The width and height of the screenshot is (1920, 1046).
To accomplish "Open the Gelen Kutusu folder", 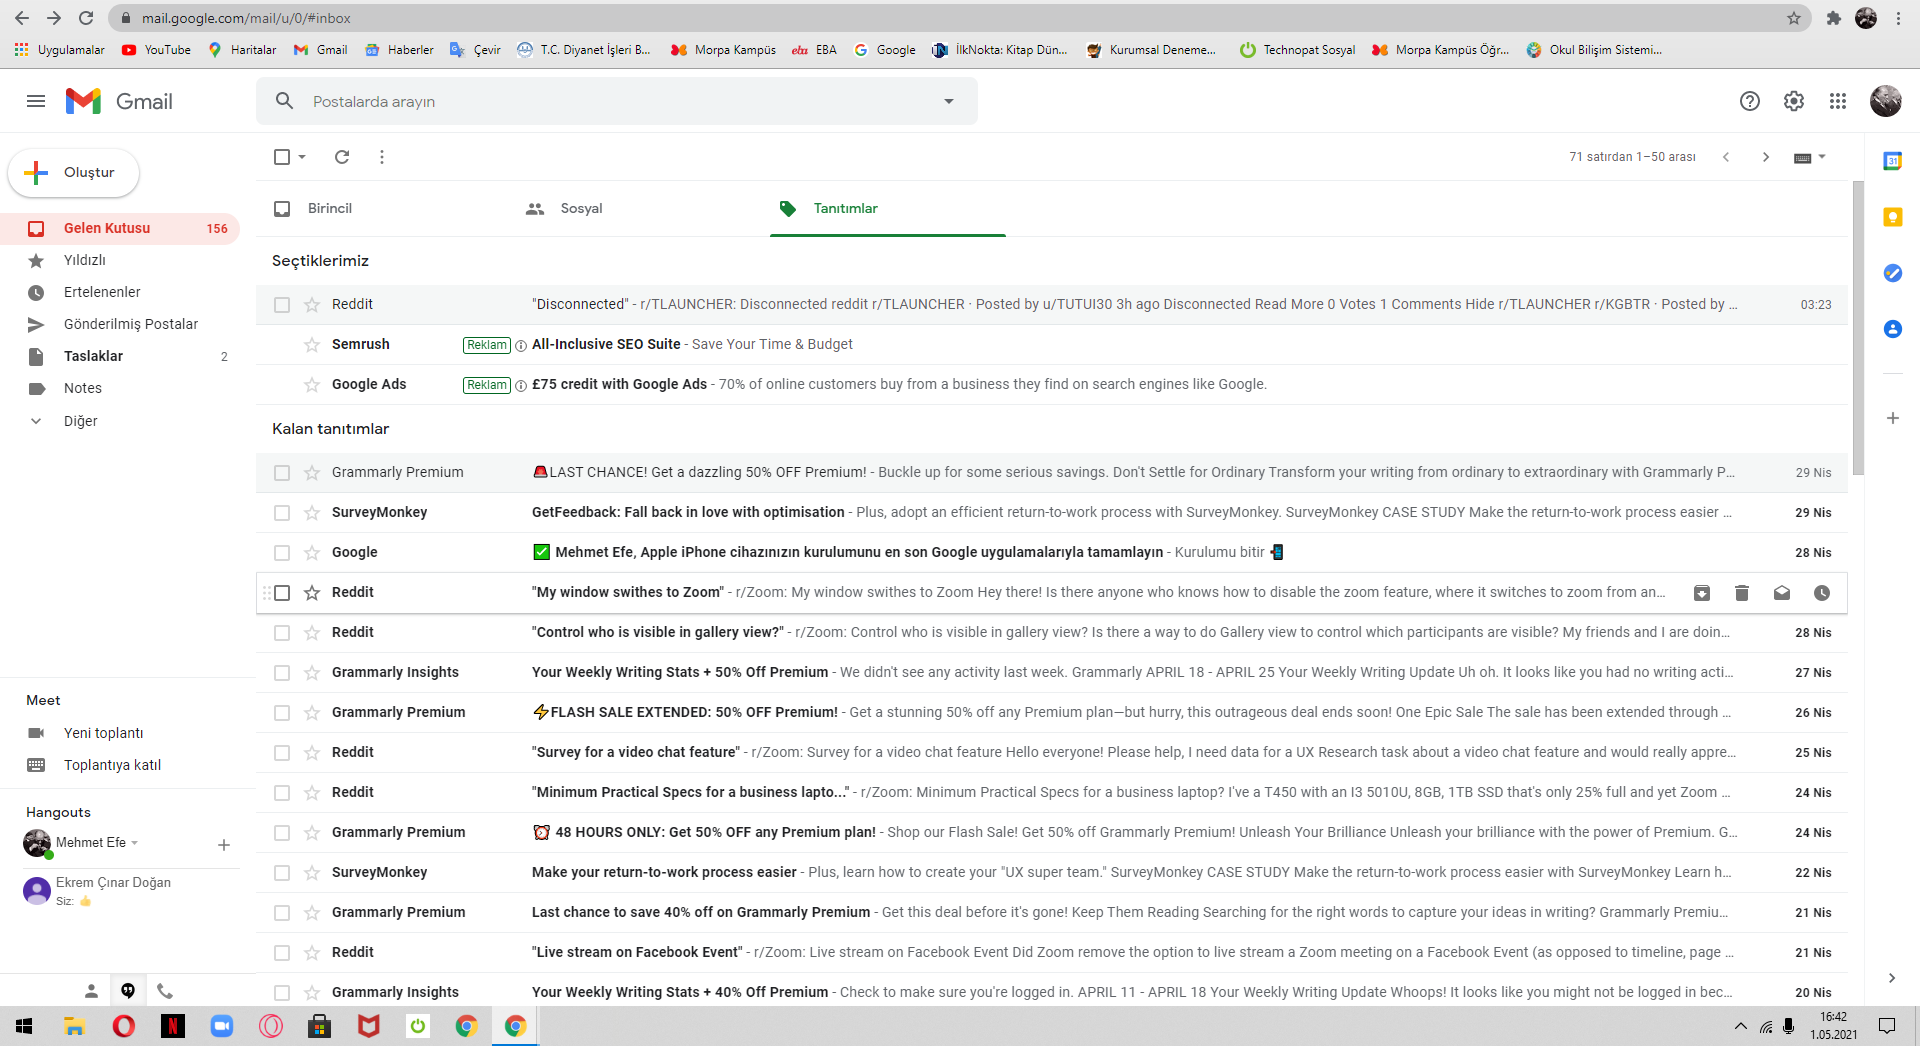I will pos(120,229).
